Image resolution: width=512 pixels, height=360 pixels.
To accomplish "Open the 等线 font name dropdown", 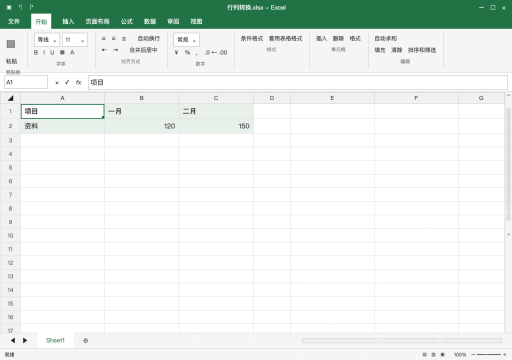I will pyautogui.click(x=47, y=40).
